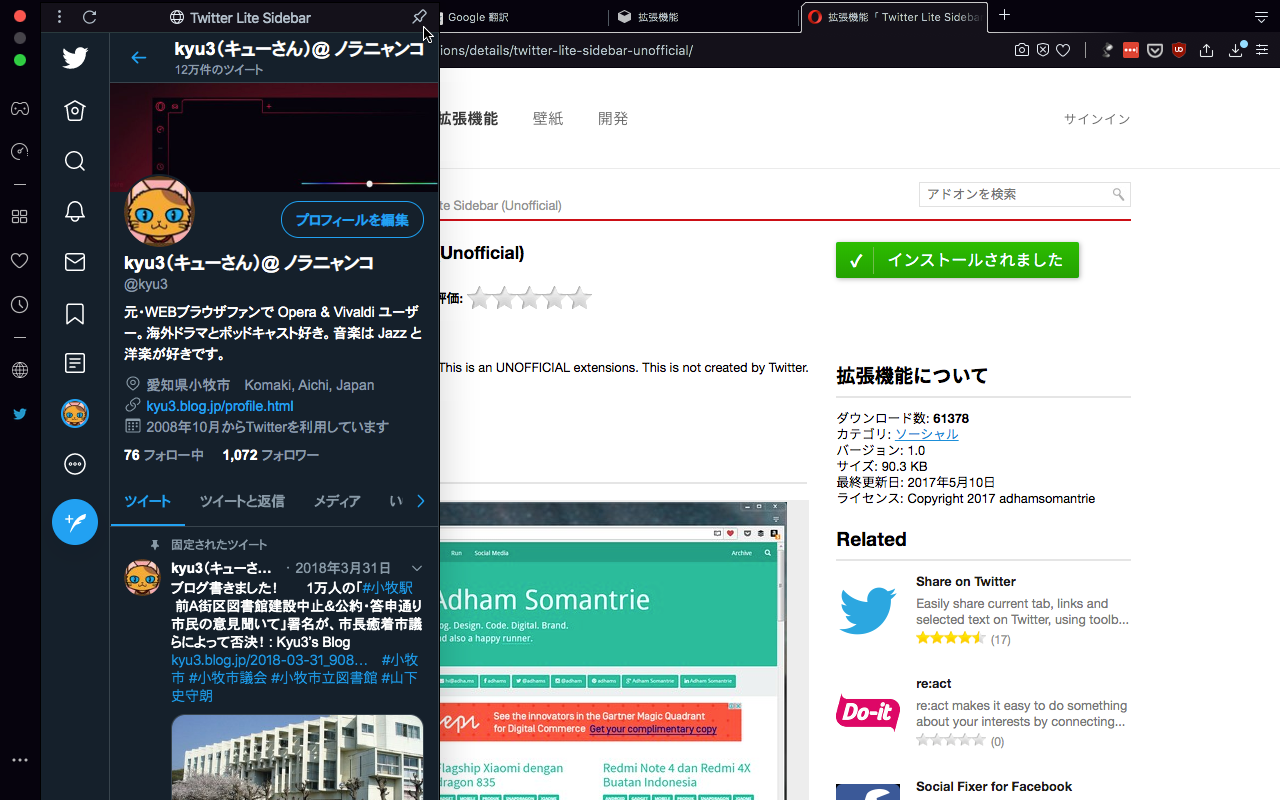Click the #小牧駅 hashtag in the tweet
This screenshot has width=1280, height=800.
pos(388,588)
